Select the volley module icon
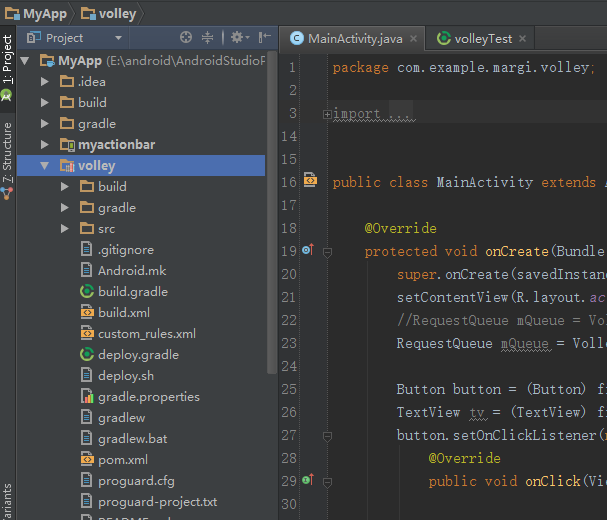 tap(67, 166)
